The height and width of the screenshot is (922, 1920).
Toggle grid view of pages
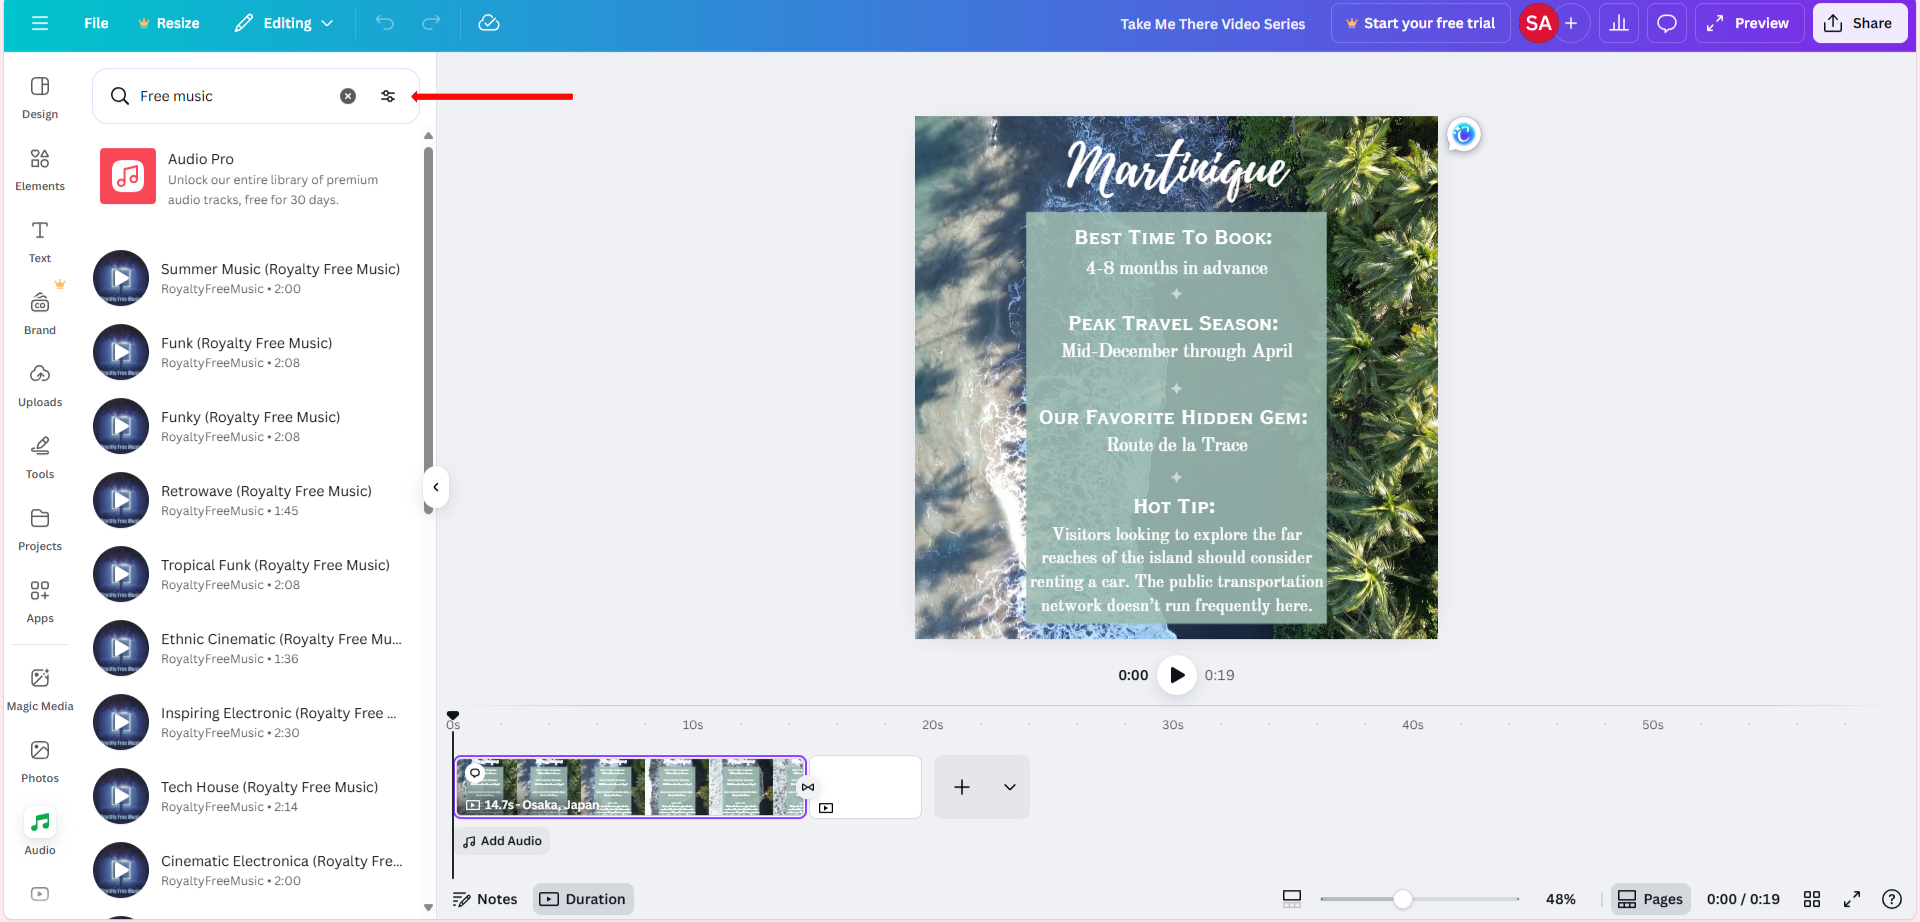click(1812, 899)
